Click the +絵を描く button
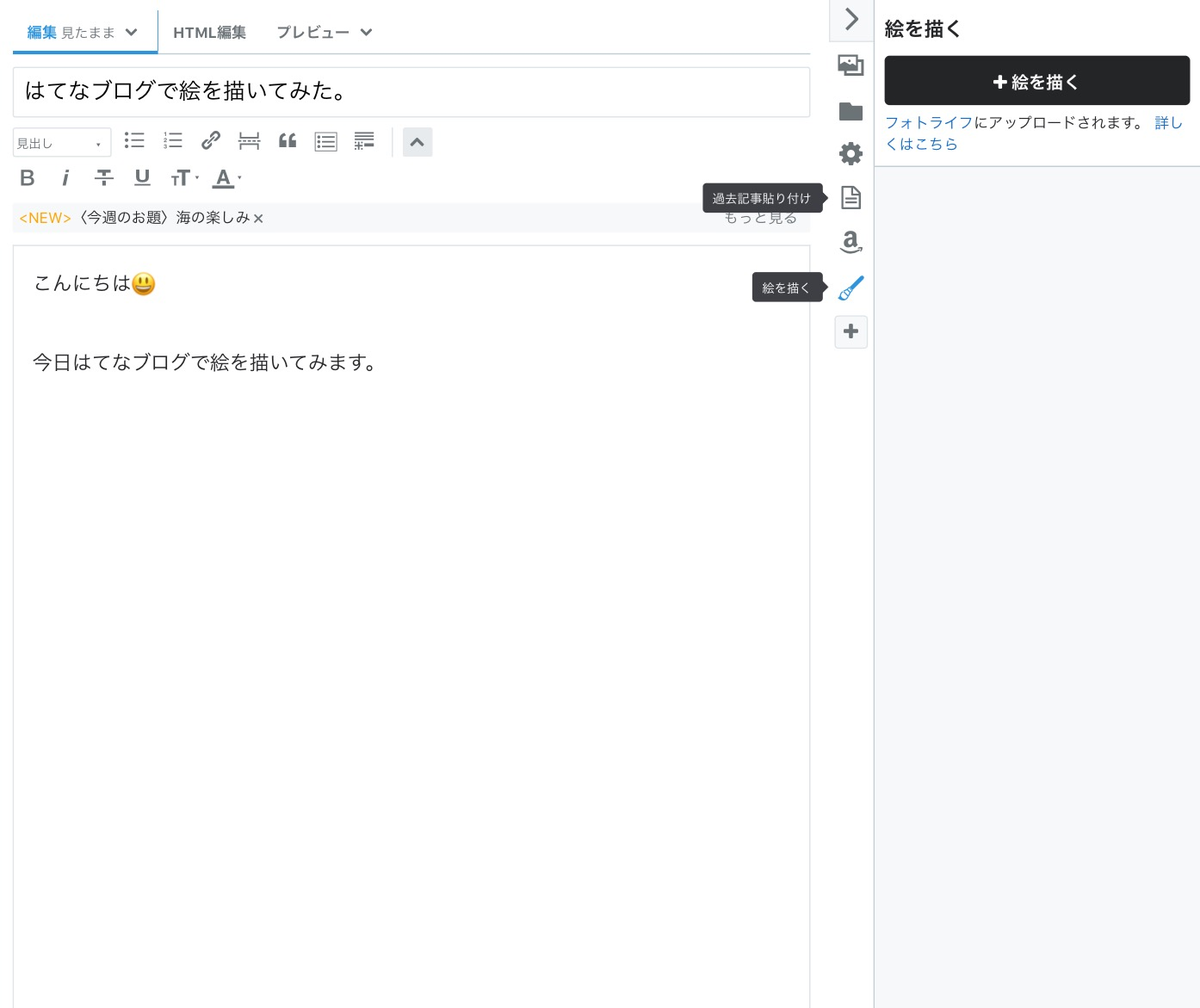This screenshot has height=1008, width=1200. 1037,81
